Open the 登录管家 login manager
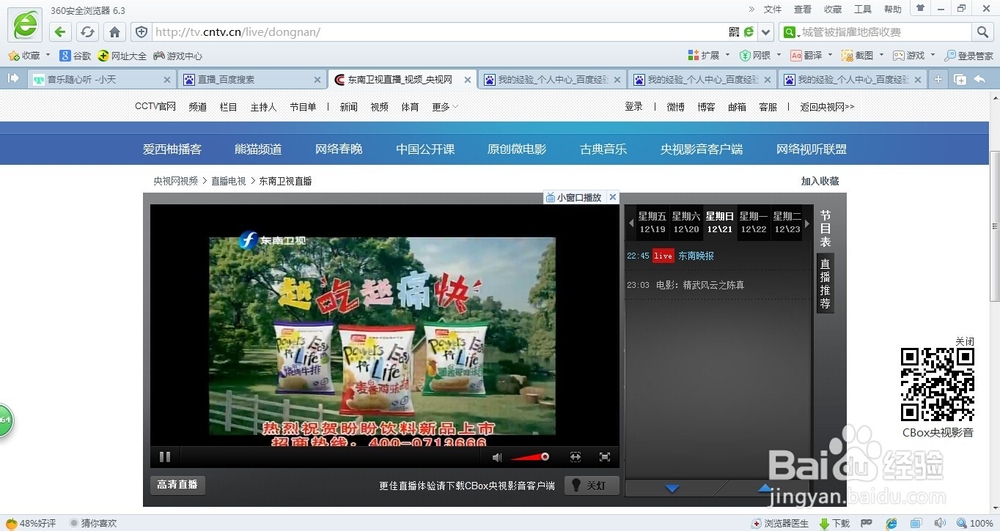 (x=969, y=55)
